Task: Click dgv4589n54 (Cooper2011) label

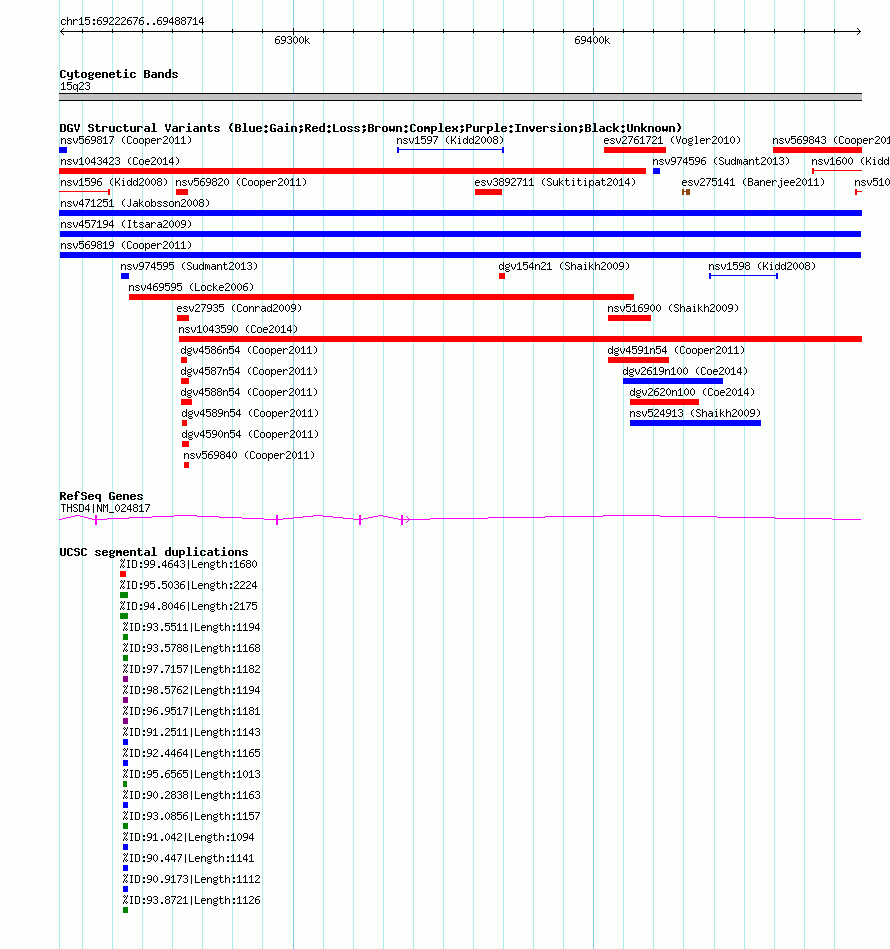Action: coord(250,413)
